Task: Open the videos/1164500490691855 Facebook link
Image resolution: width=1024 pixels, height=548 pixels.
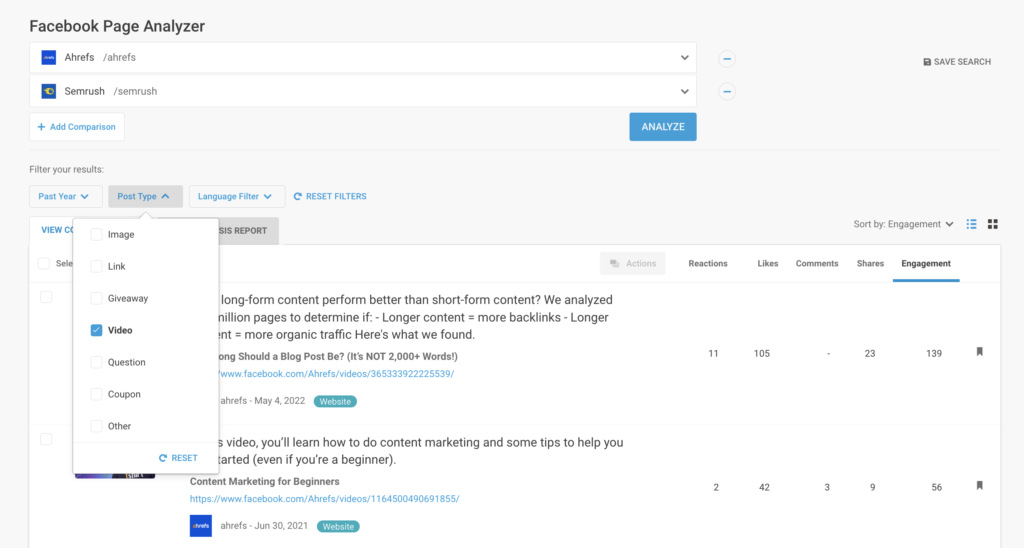Action: pos(325,499)
